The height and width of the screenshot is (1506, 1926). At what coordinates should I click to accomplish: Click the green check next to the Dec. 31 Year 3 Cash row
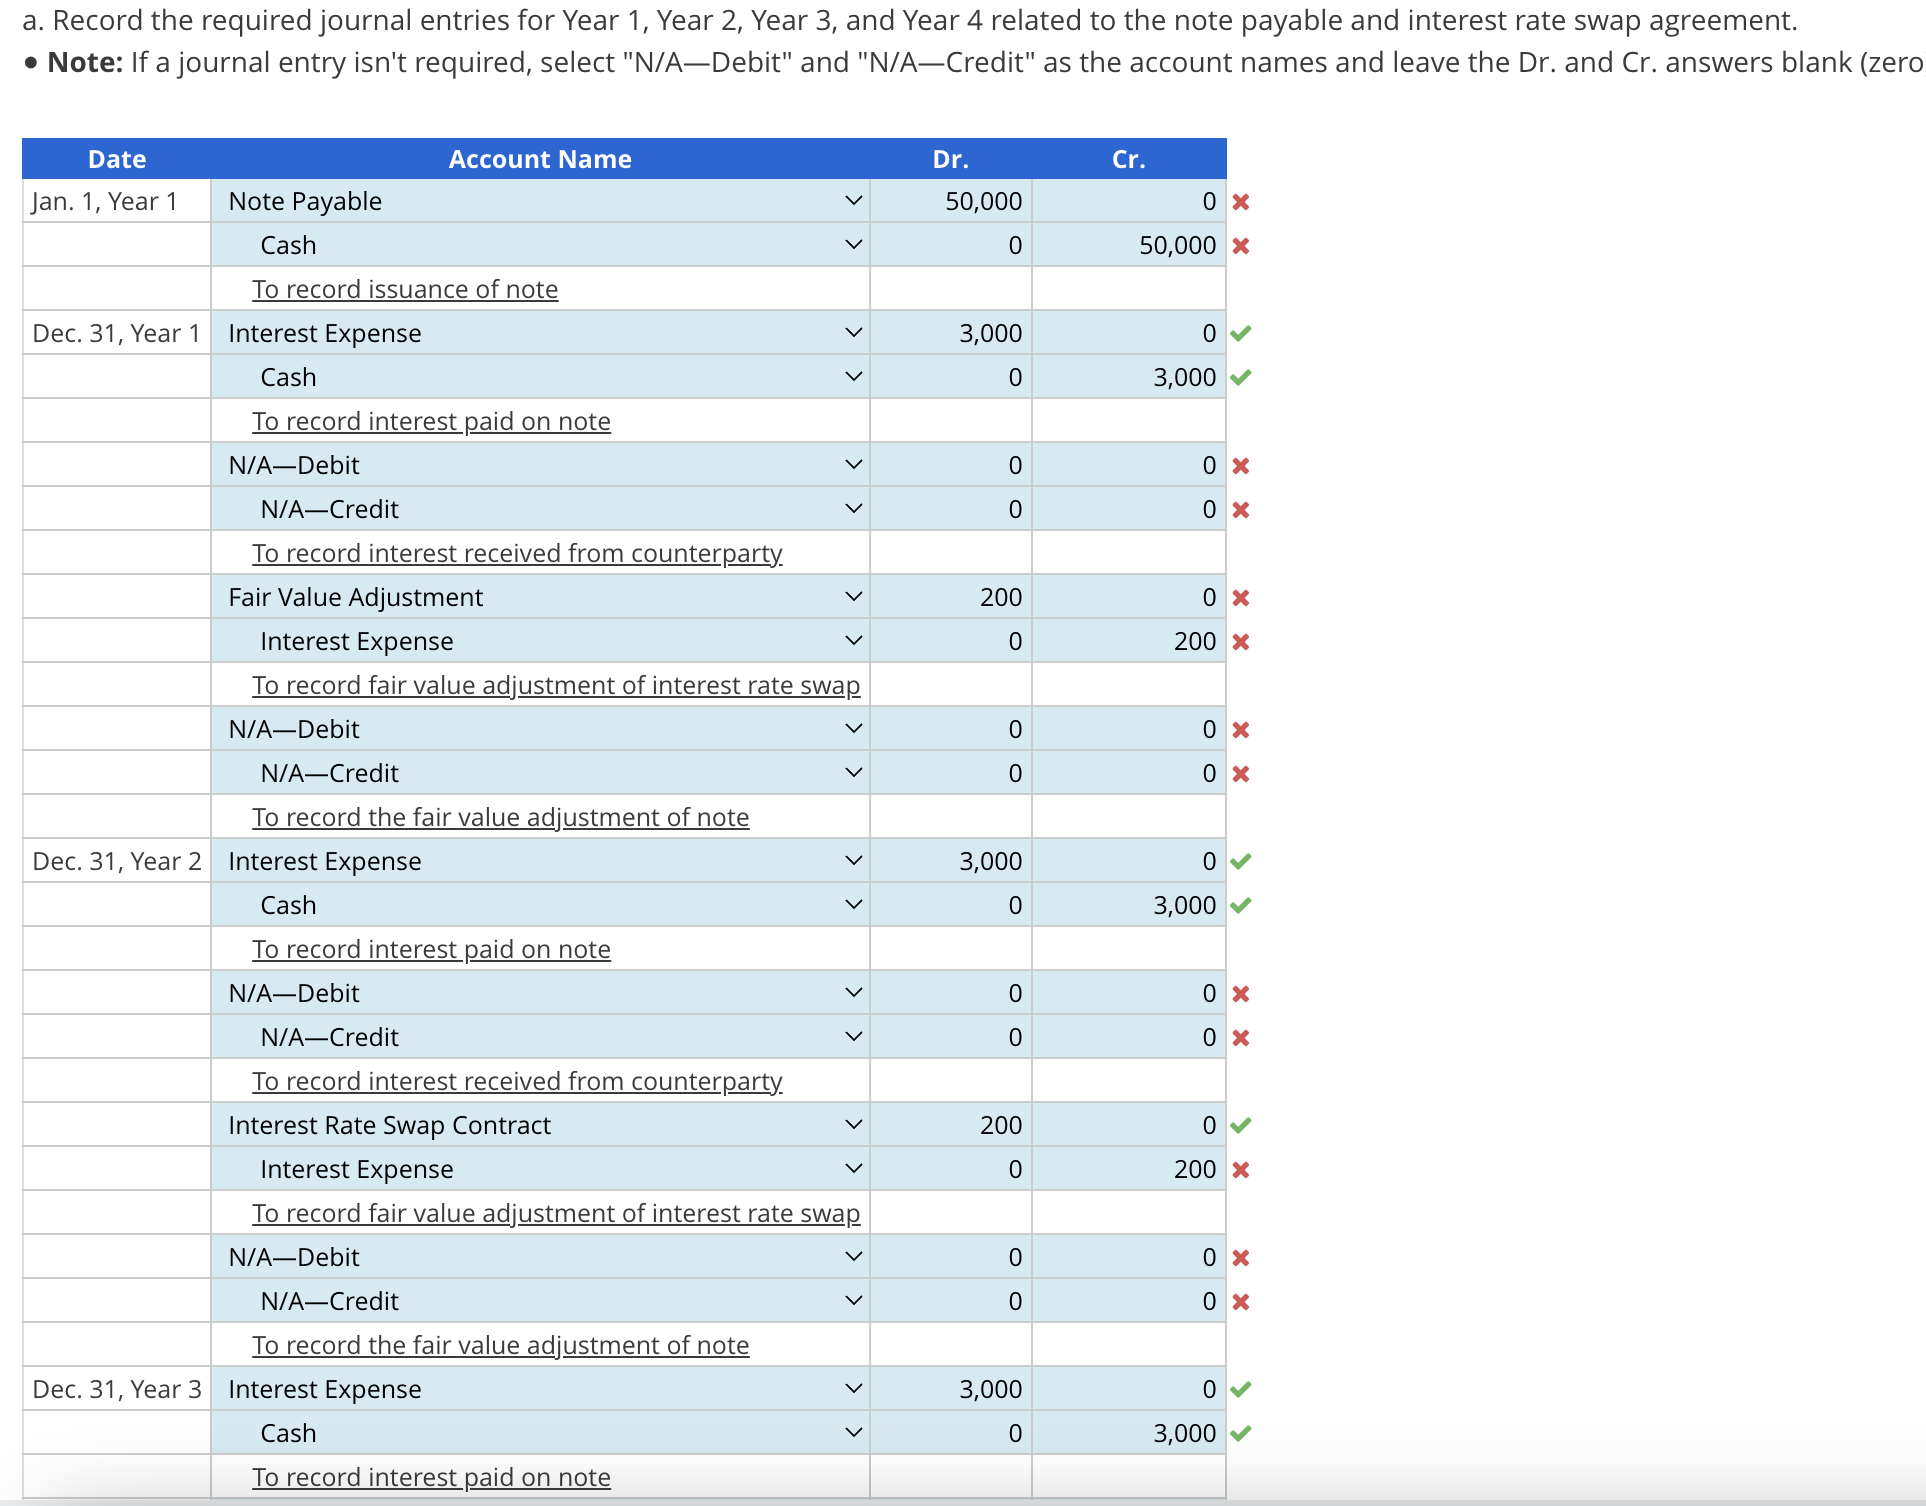(1241, 1434)
